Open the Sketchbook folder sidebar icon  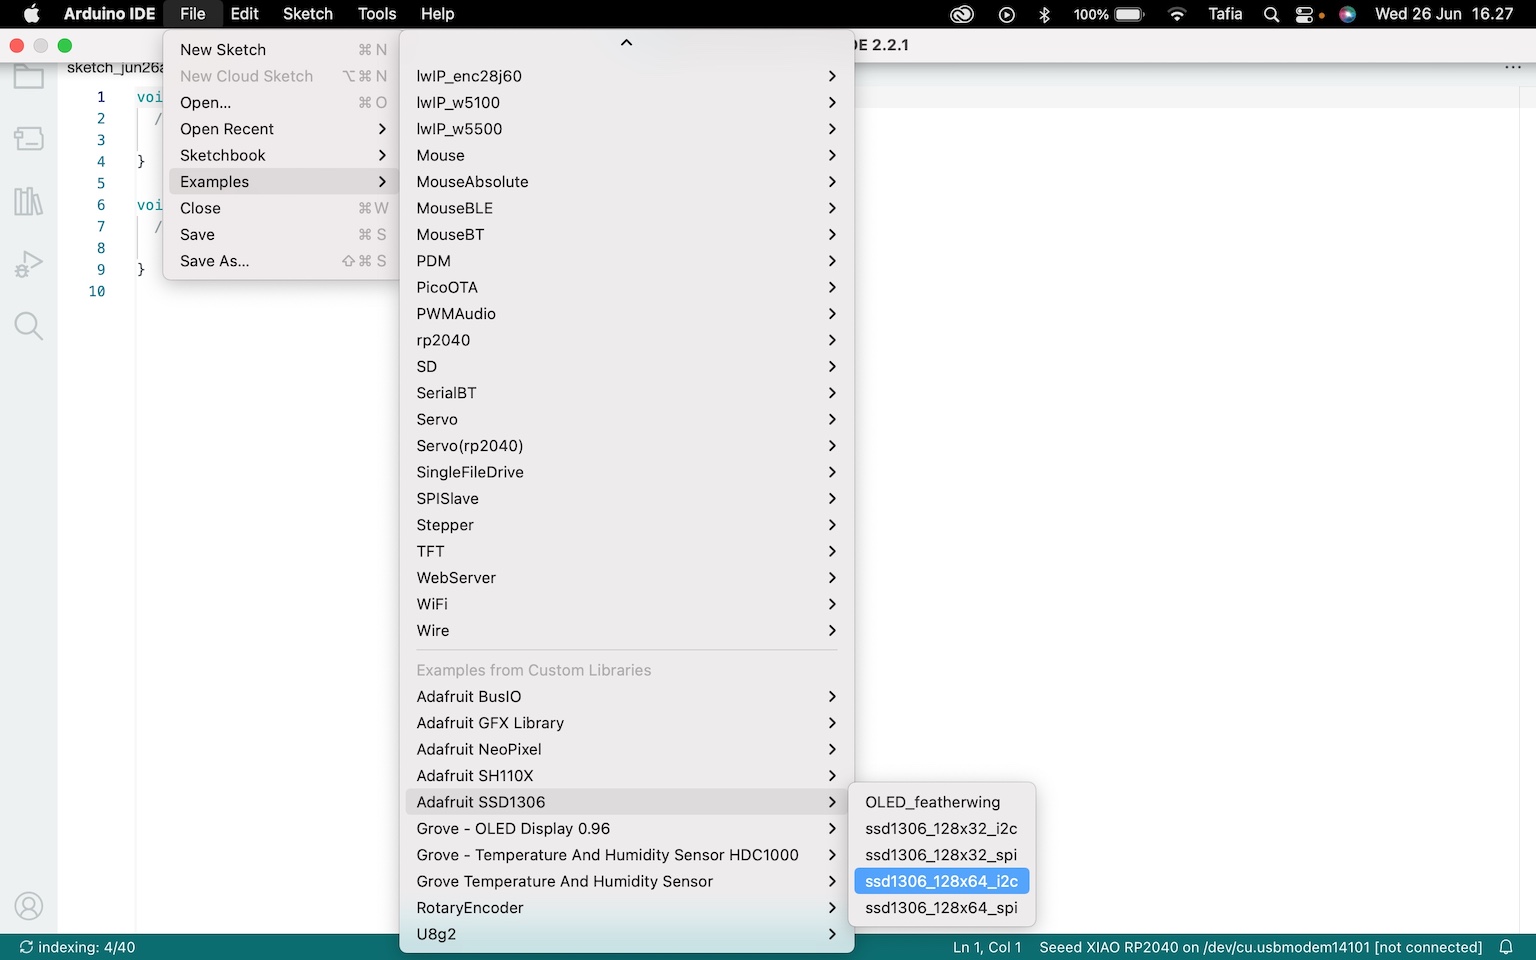click(x=28, y=76)
